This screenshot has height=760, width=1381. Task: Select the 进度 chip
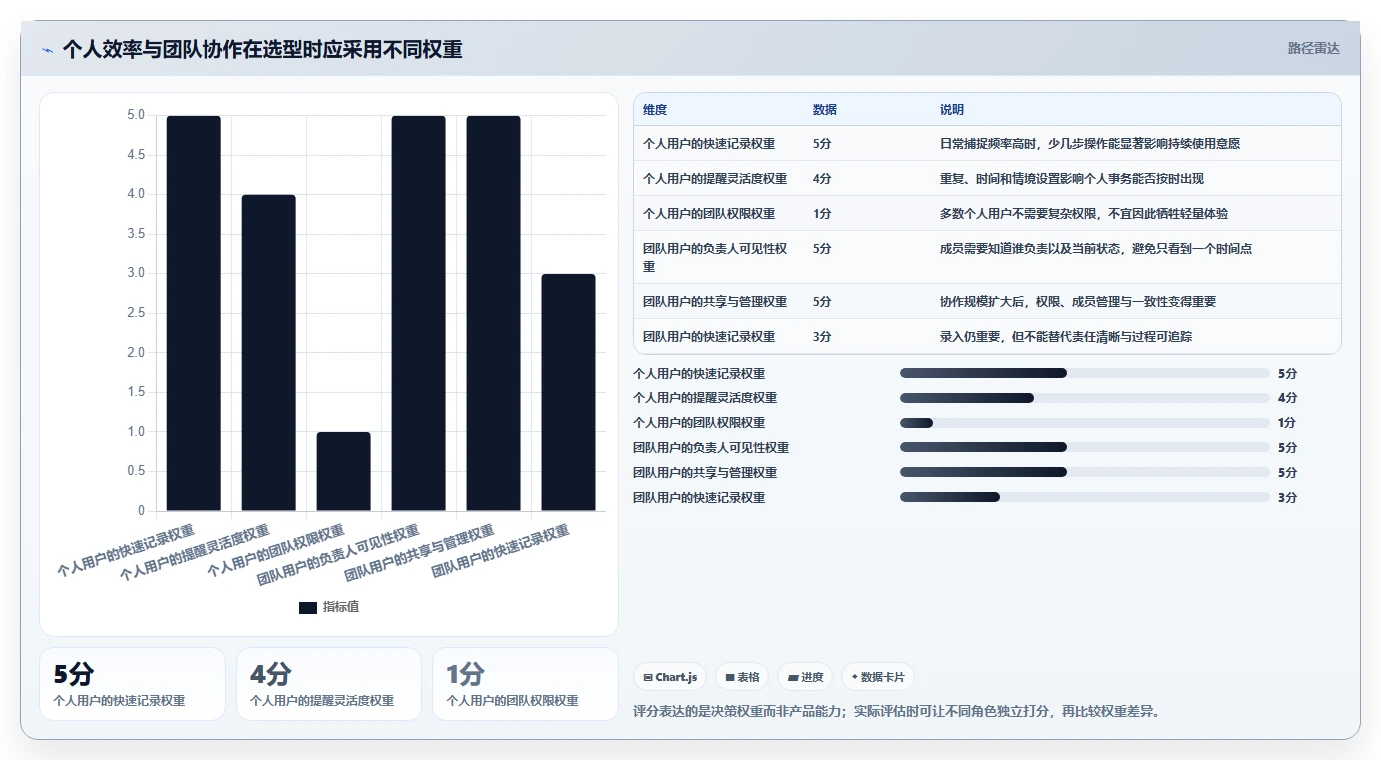(805, 677)
